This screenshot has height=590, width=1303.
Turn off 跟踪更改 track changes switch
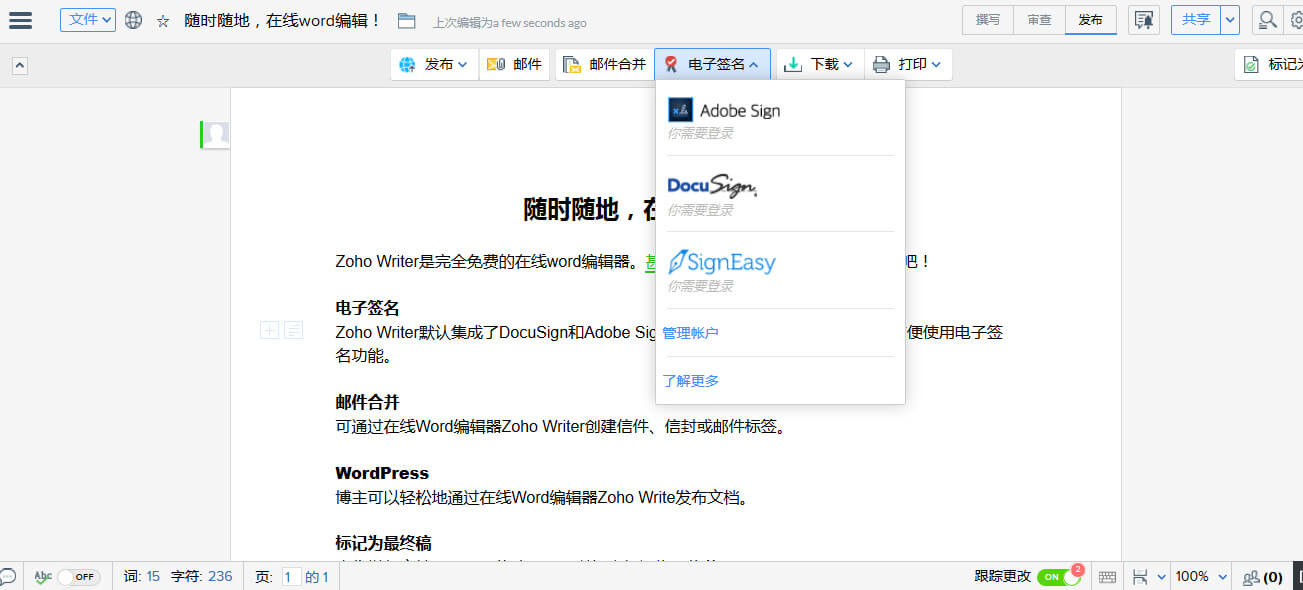coord(1058,577)
